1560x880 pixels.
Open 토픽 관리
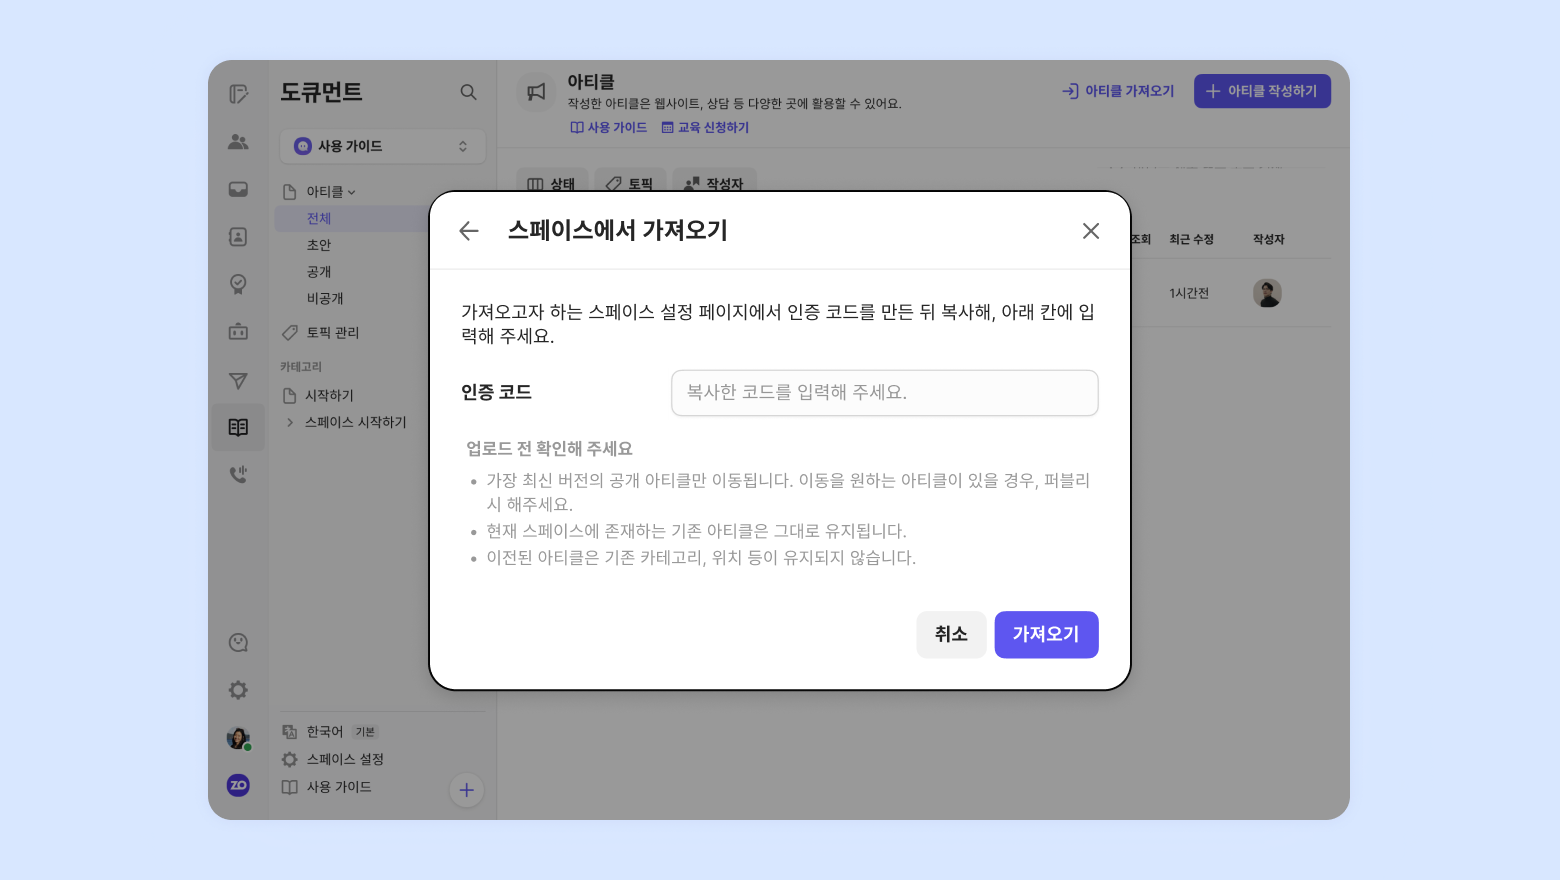pyautogui.click(x=332, y=332)
